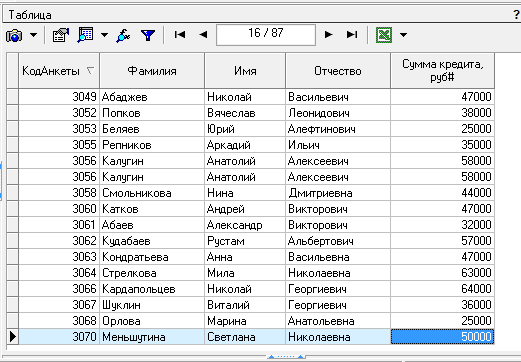Select the cell Леонидович

pyautogui.click(x=338, y=113)
